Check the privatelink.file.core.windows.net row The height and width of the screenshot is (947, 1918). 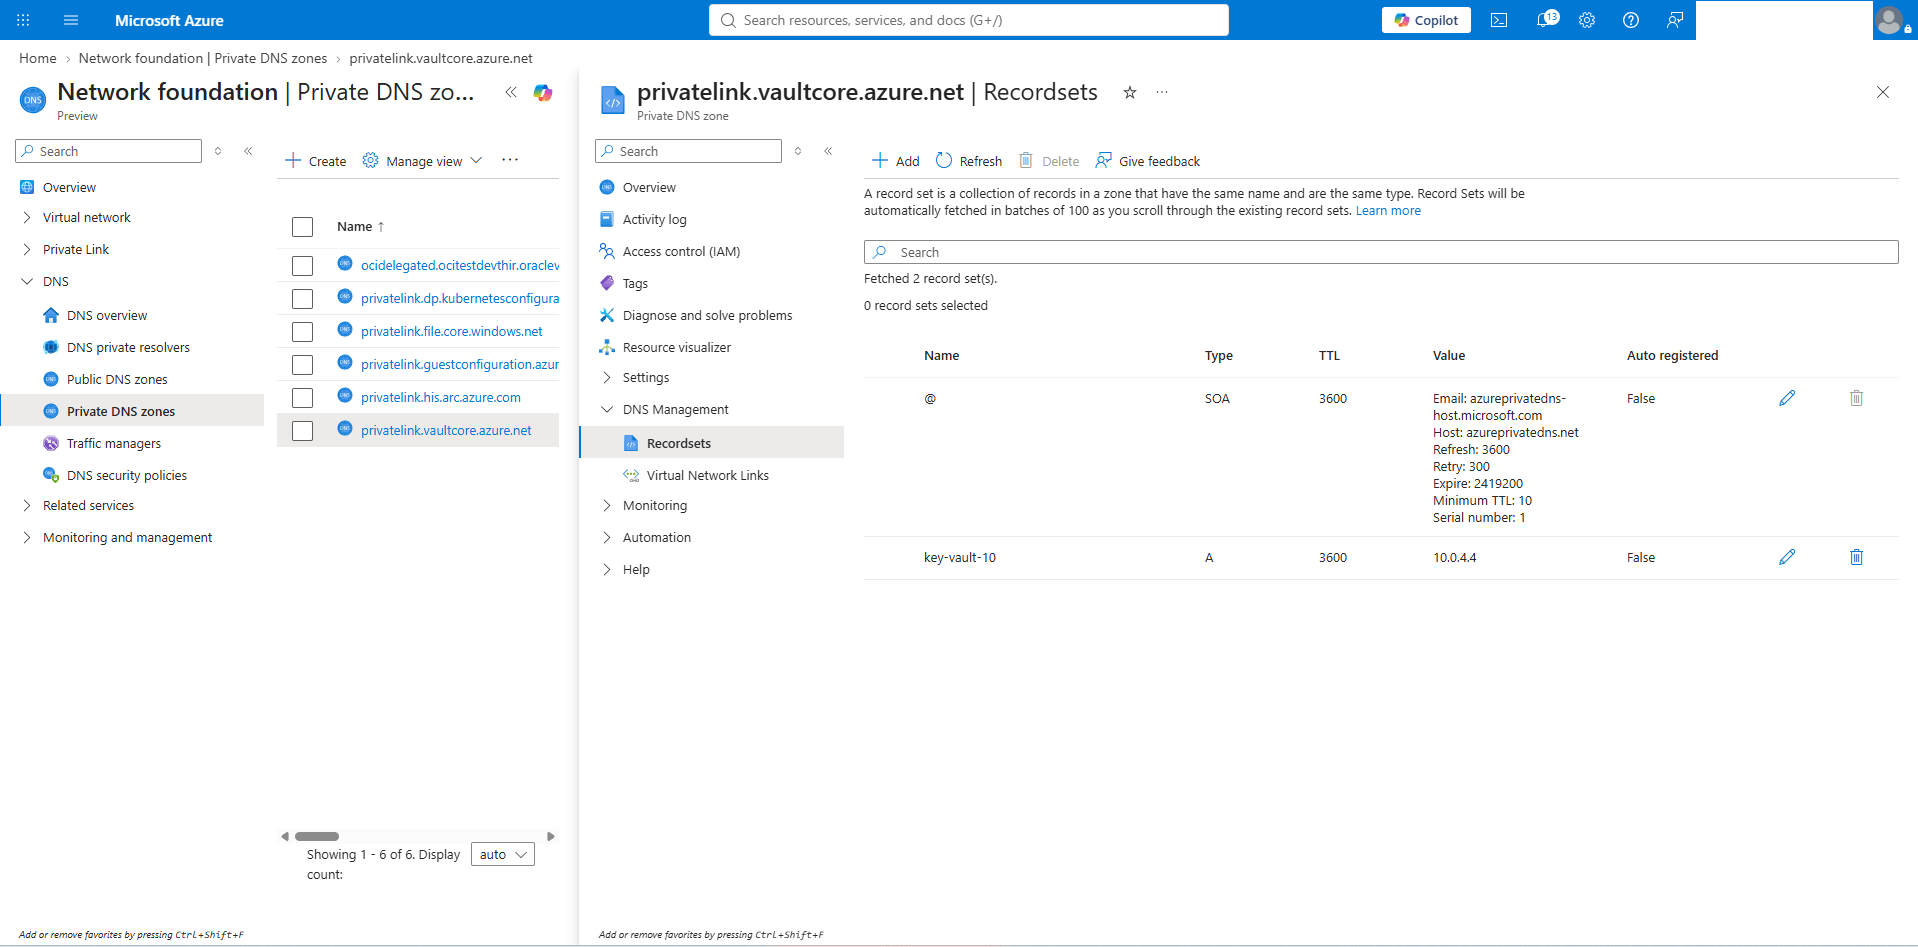(302, 331)
